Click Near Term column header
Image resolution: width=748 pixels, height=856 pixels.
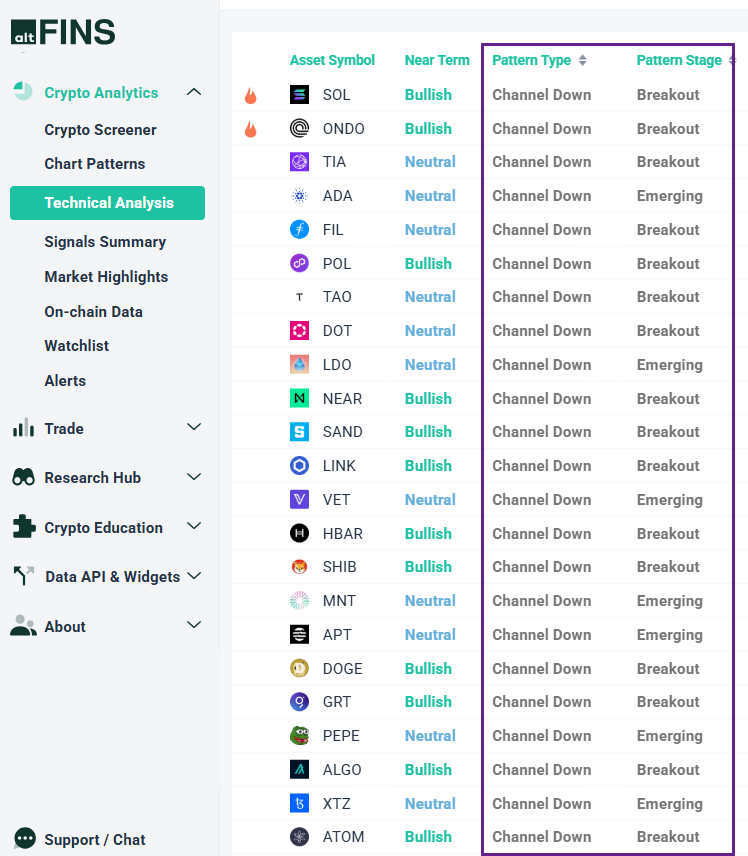[x=437, y=60]
